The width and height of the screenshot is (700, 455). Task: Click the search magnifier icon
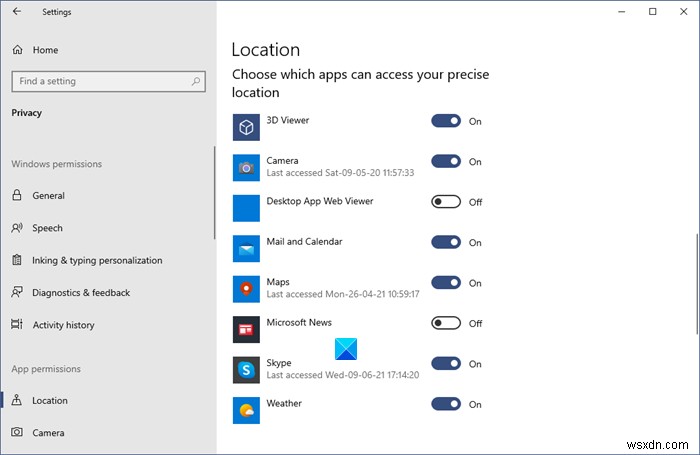tap(196, 81)
